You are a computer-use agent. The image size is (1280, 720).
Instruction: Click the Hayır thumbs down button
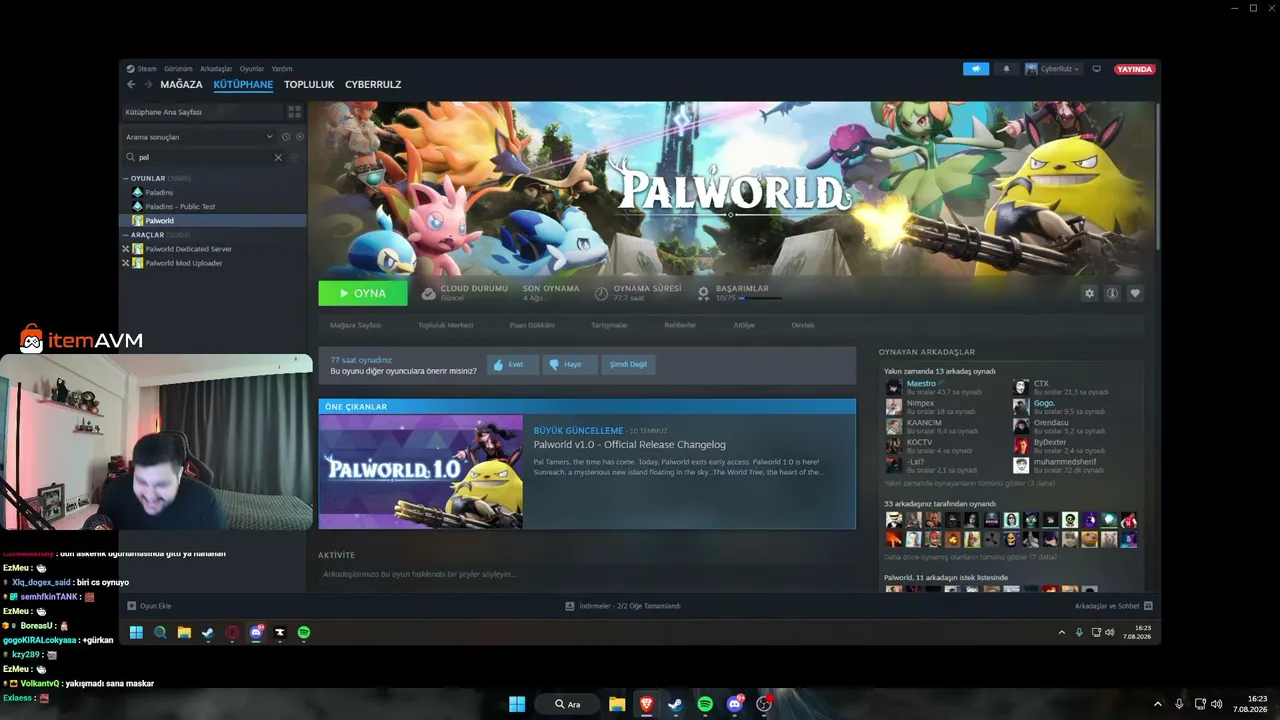570,365
